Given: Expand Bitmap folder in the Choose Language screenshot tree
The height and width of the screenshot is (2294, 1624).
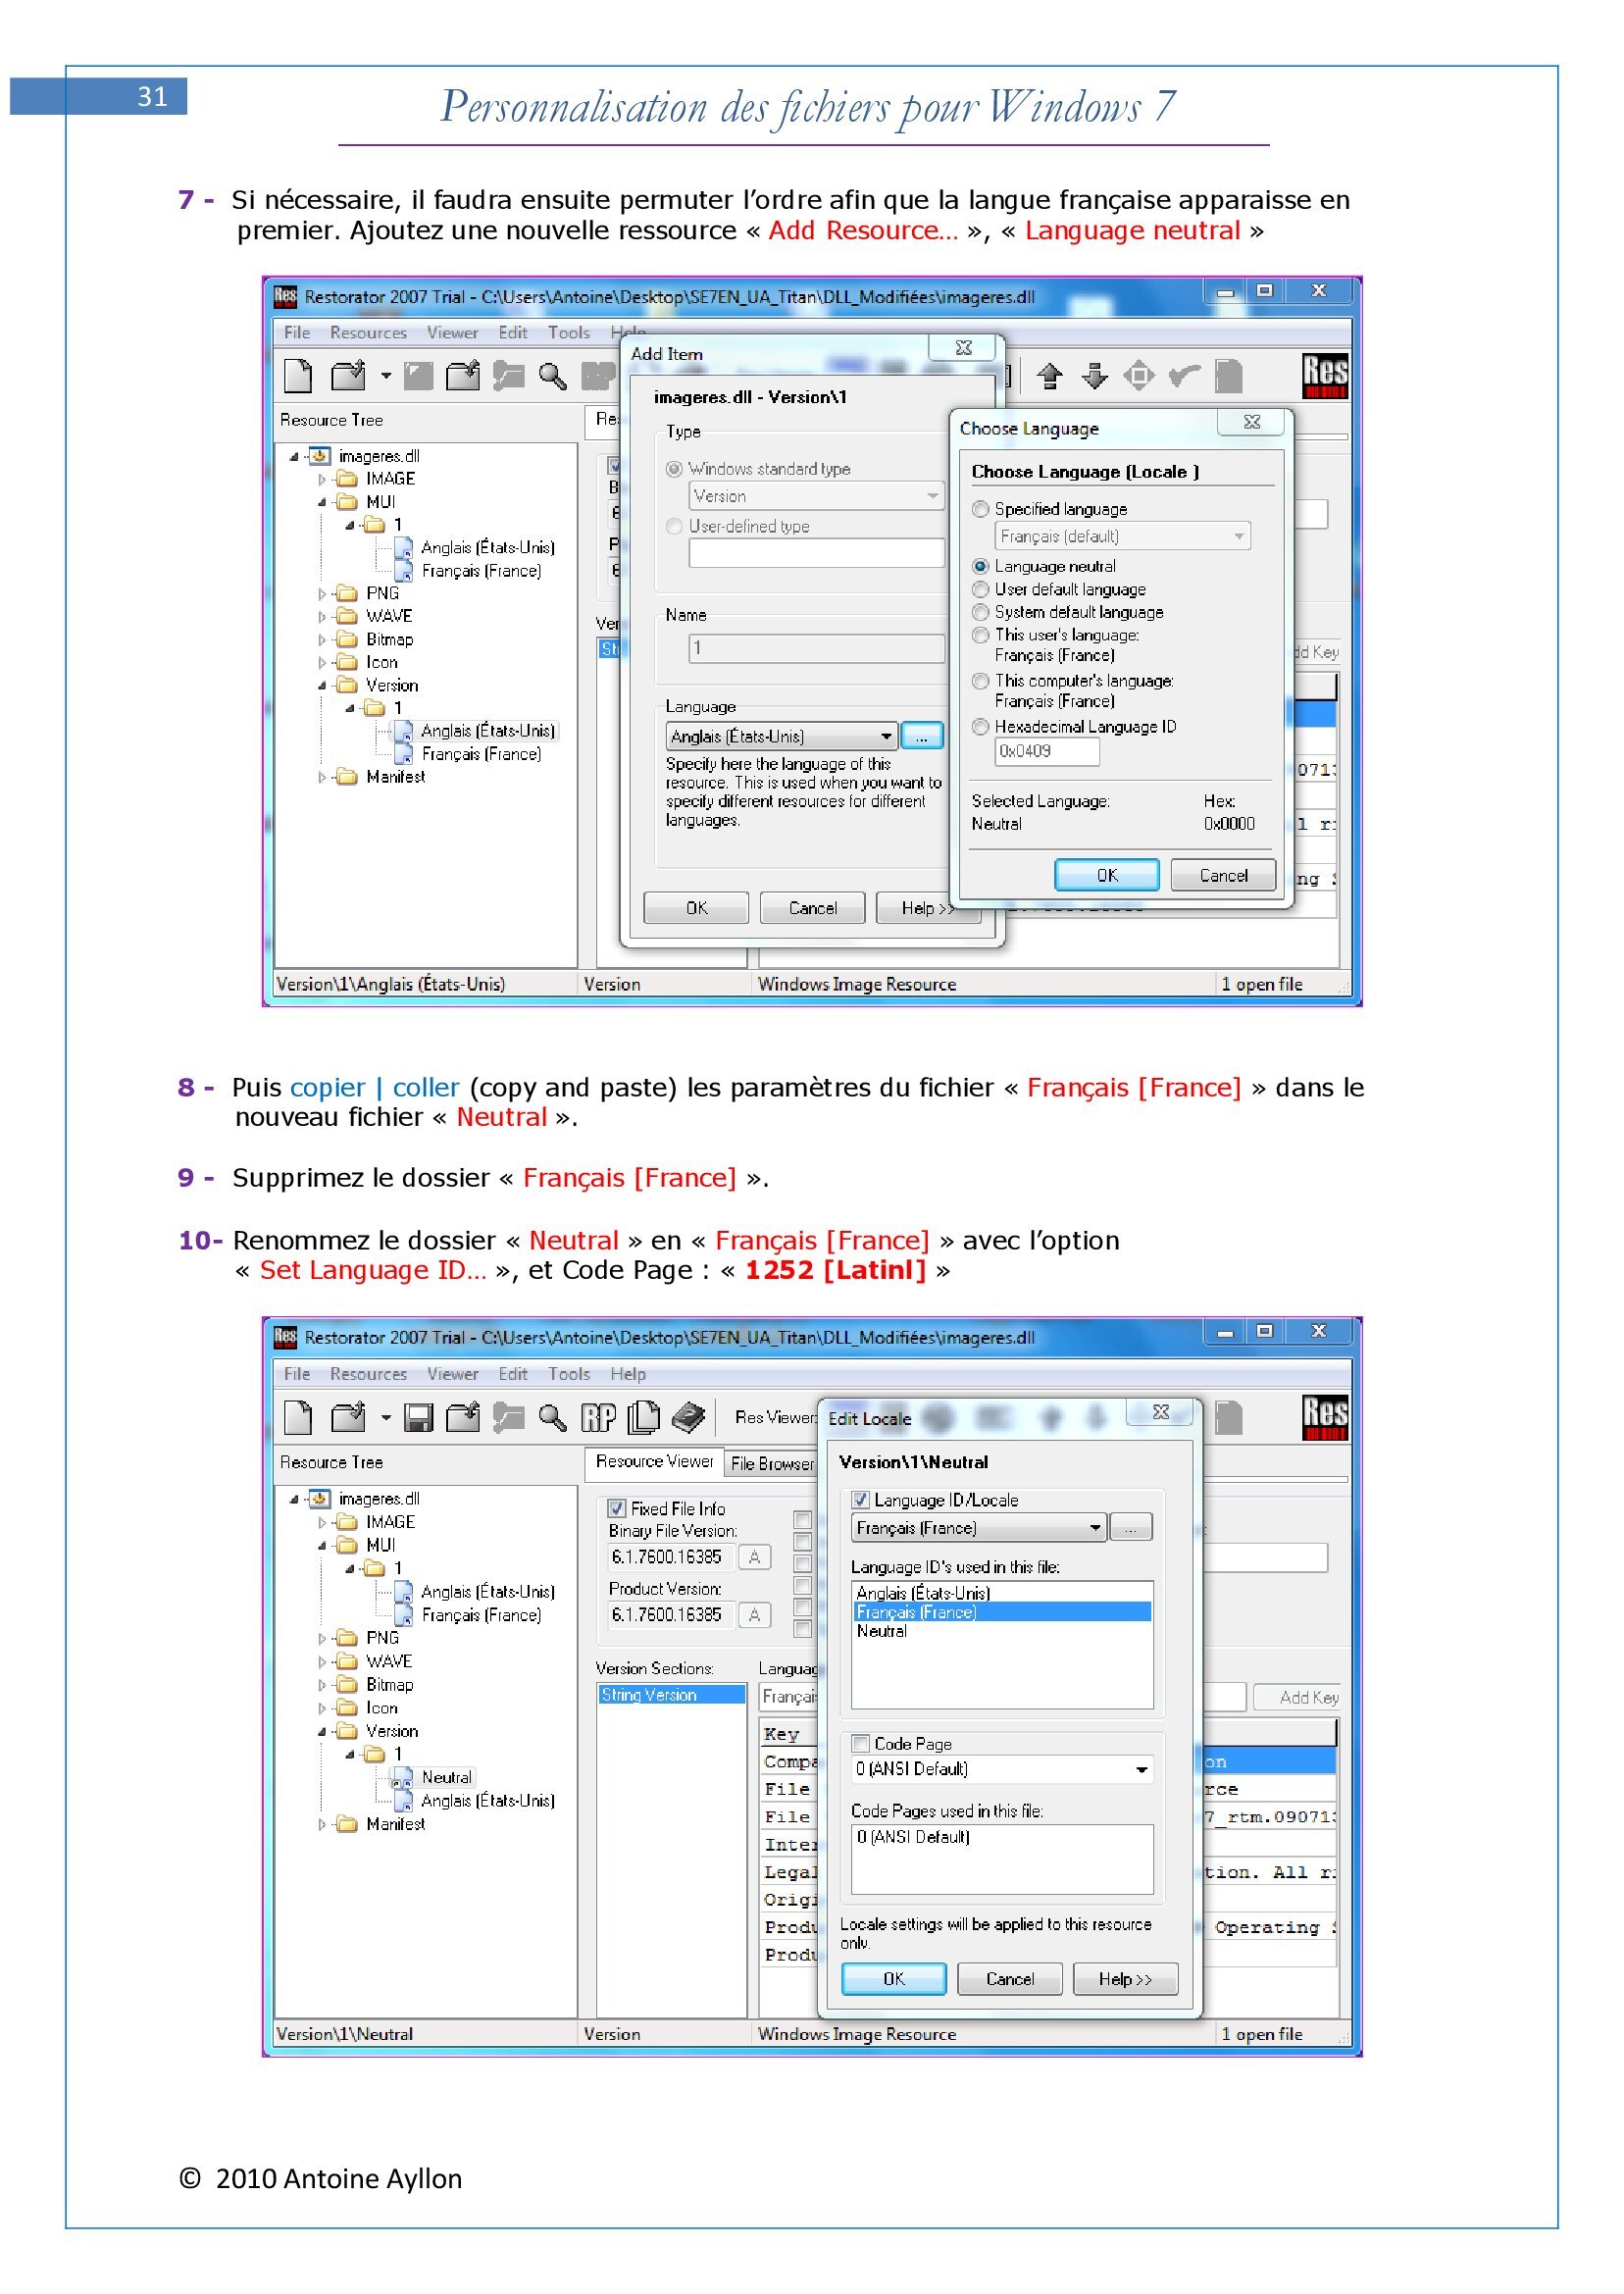Looking at the screenshot, I should [323, 639].
